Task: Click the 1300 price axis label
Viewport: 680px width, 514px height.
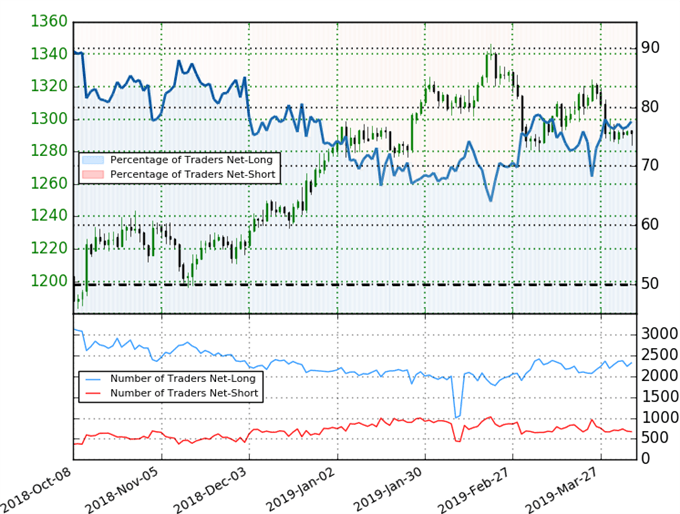Action: [49, 119]
